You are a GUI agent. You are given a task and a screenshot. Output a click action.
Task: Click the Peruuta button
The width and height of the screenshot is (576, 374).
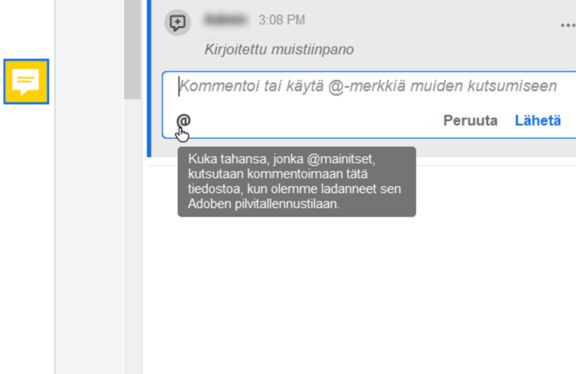(x=470, y=121)
